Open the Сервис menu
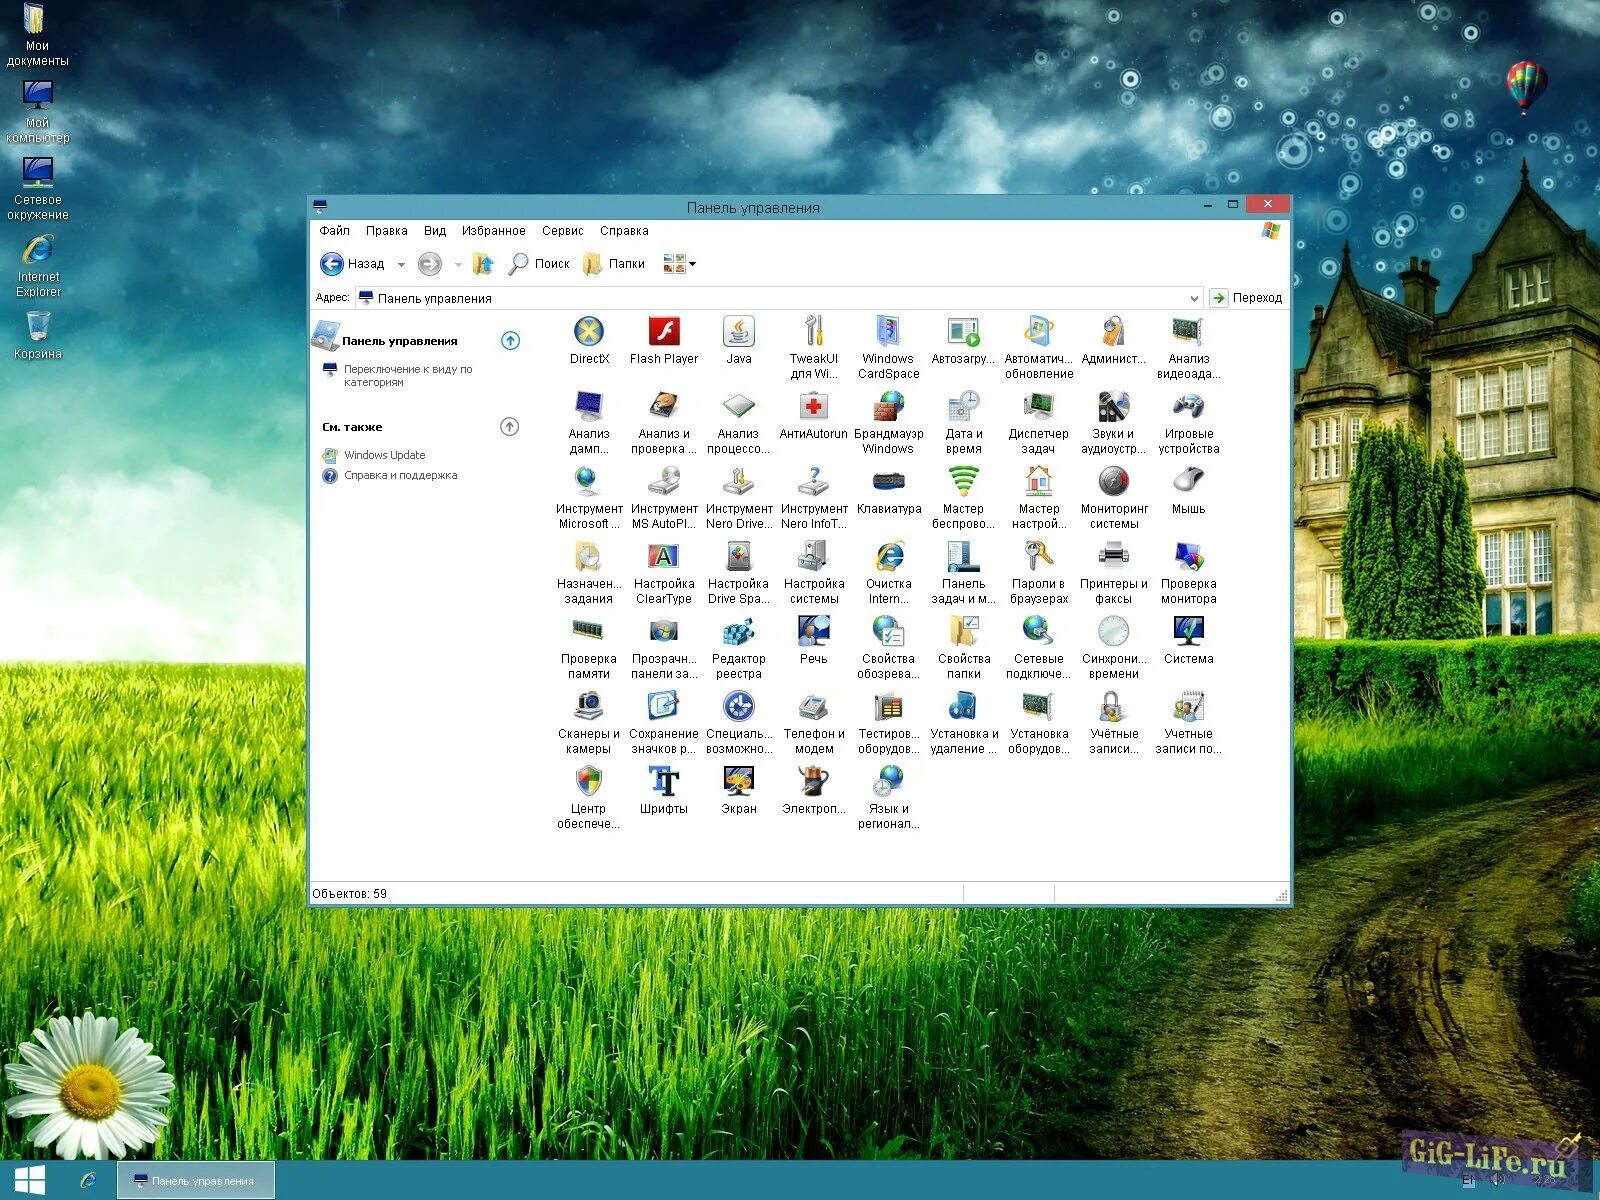The image size is (1600, 1200). click(561, 230)
